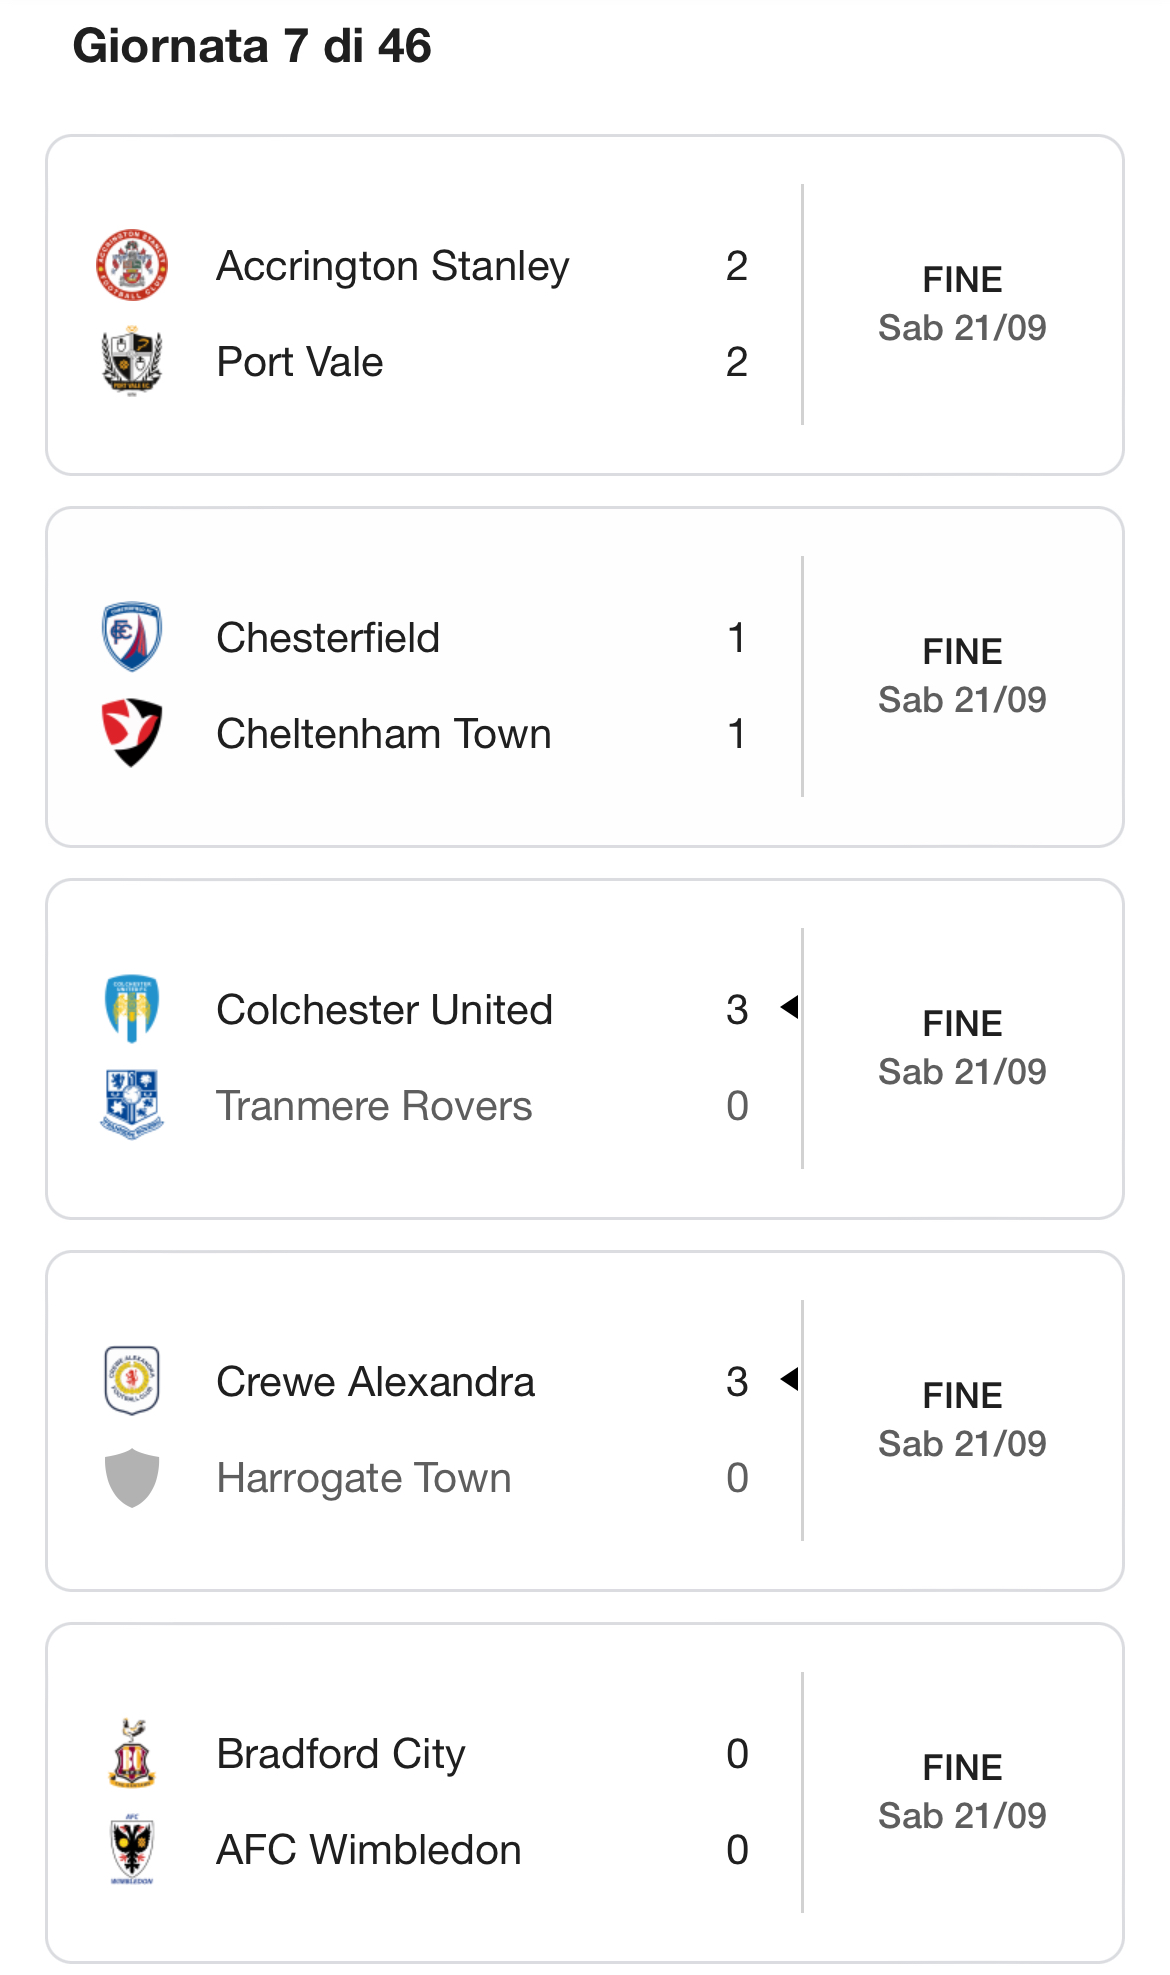Tap the AFC Wimbledon crest
The height and width of the screenshot is (1975, 1170).
(132, 1849)
